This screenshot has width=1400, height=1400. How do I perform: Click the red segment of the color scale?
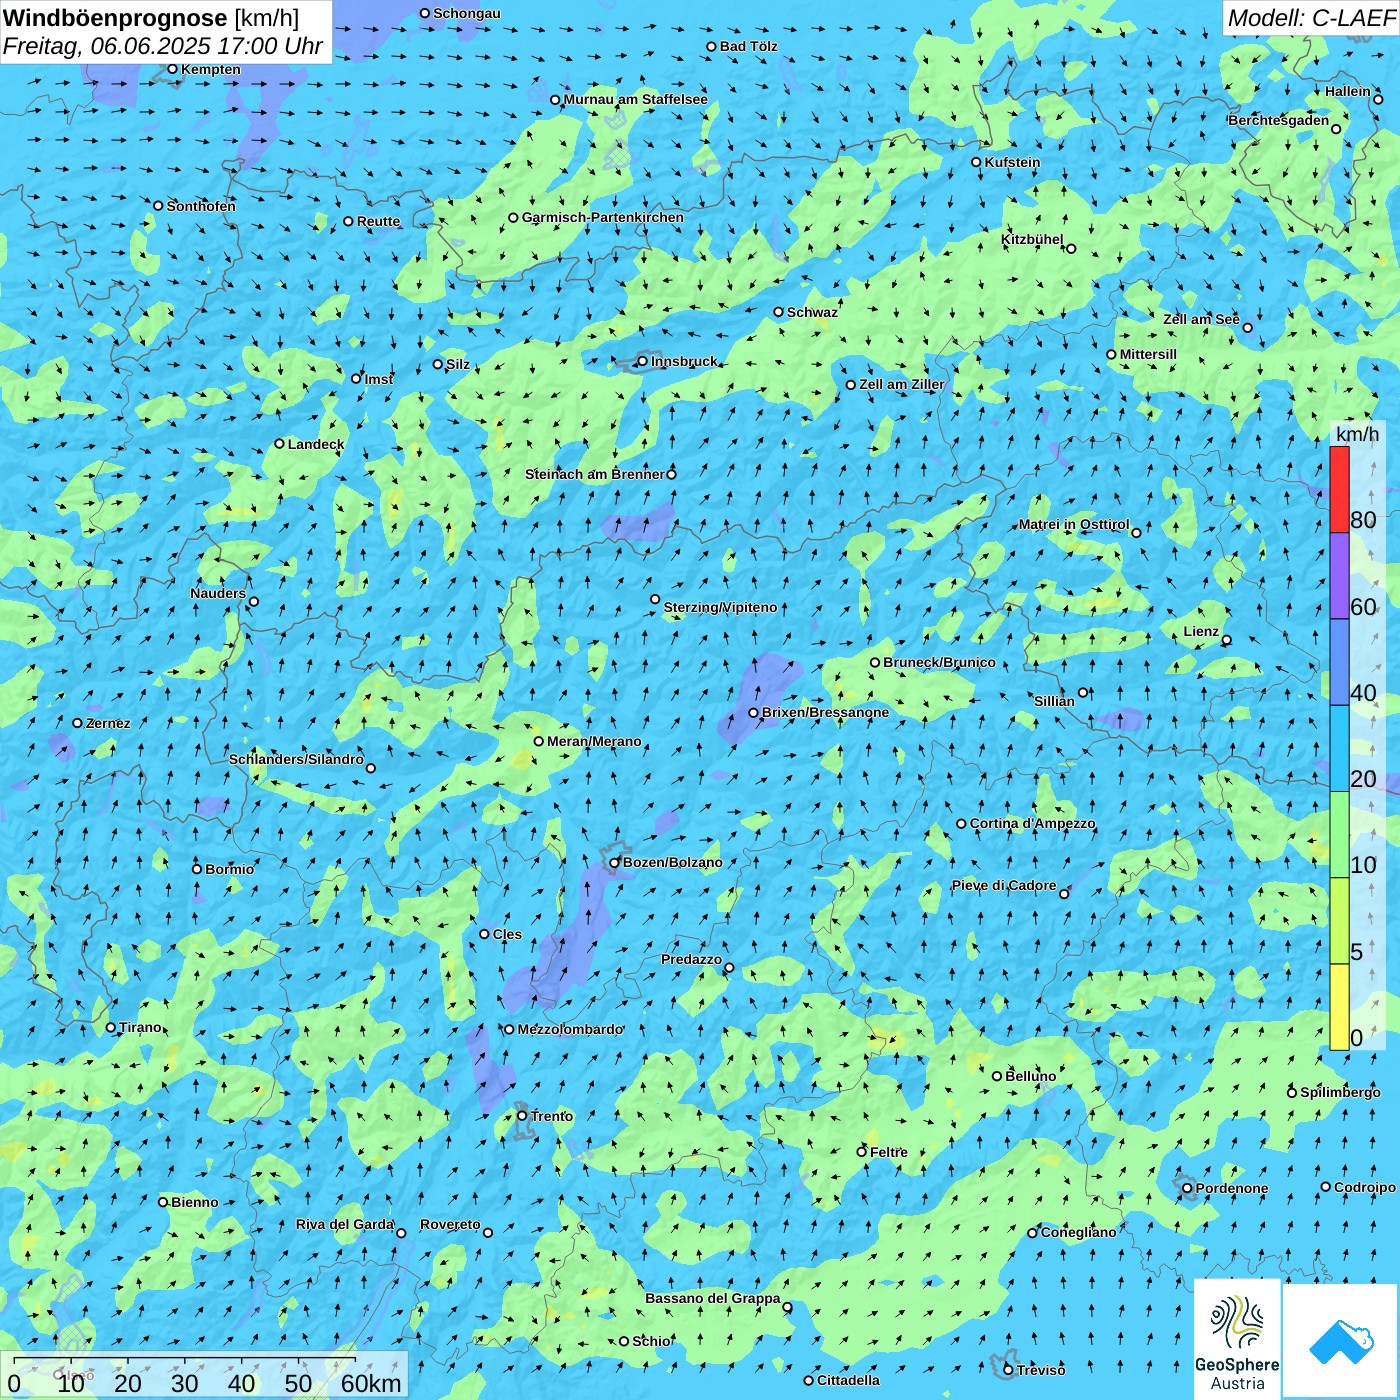pyautogui.click(x=1339, y=489)
